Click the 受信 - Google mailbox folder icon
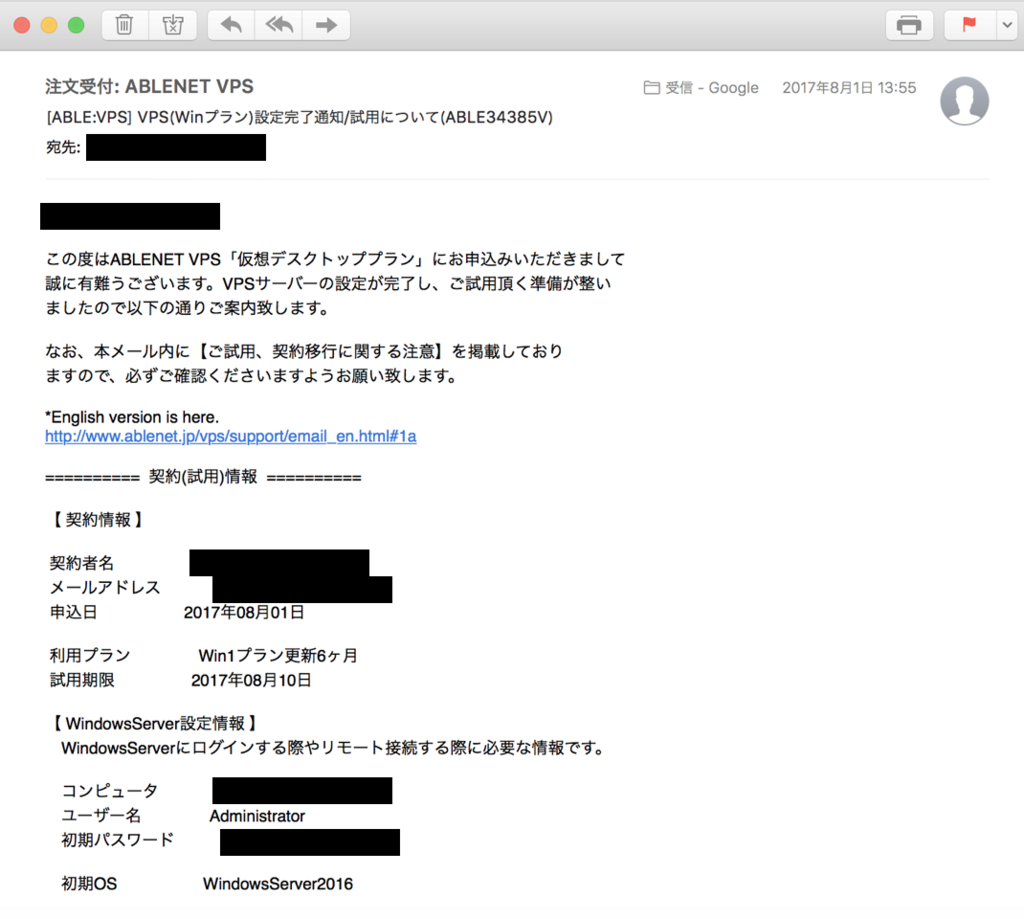 point(651,88)
